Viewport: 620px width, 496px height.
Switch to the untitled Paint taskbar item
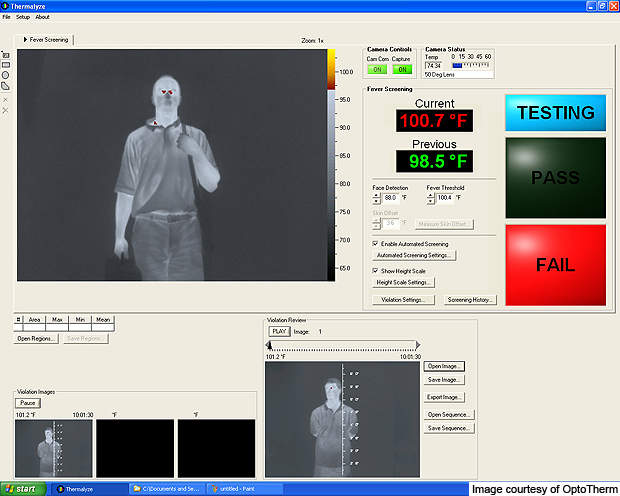tap(238, 488)
